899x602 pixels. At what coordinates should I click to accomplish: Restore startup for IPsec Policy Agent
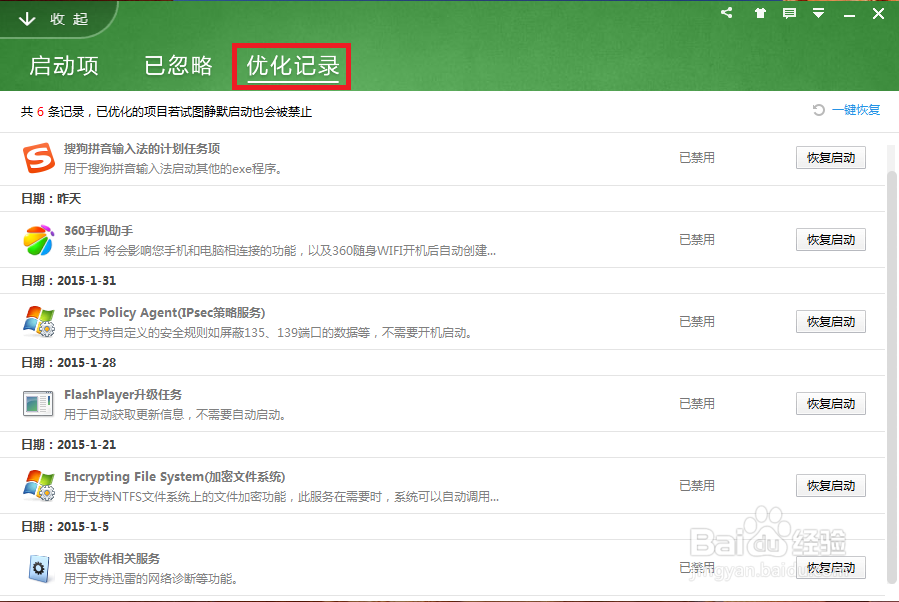[x=831, y=322]
